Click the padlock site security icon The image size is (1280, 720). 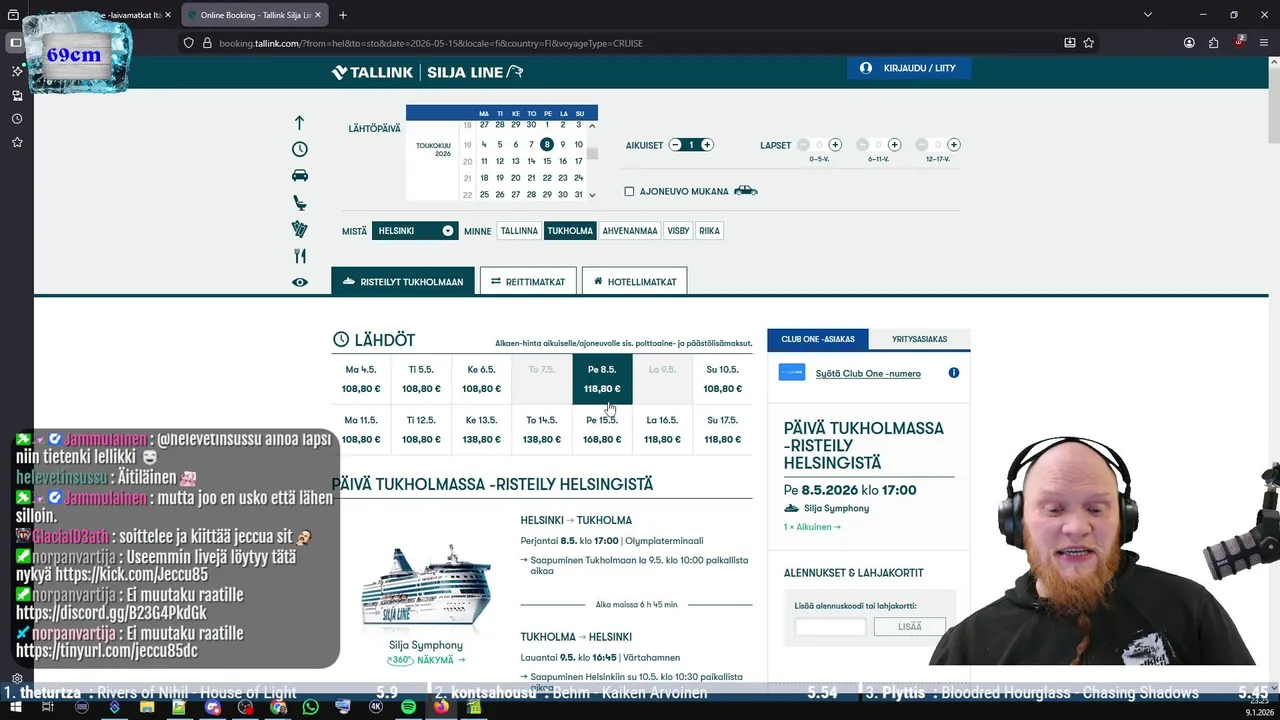point(208,43)
